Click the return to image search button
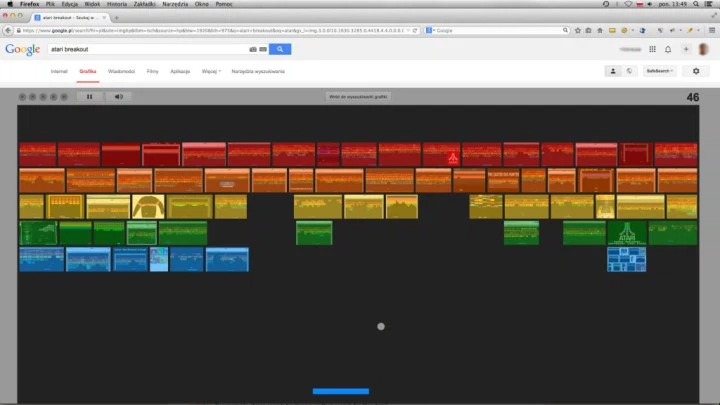This screenshot has height=405, width=720. (358, 96)
